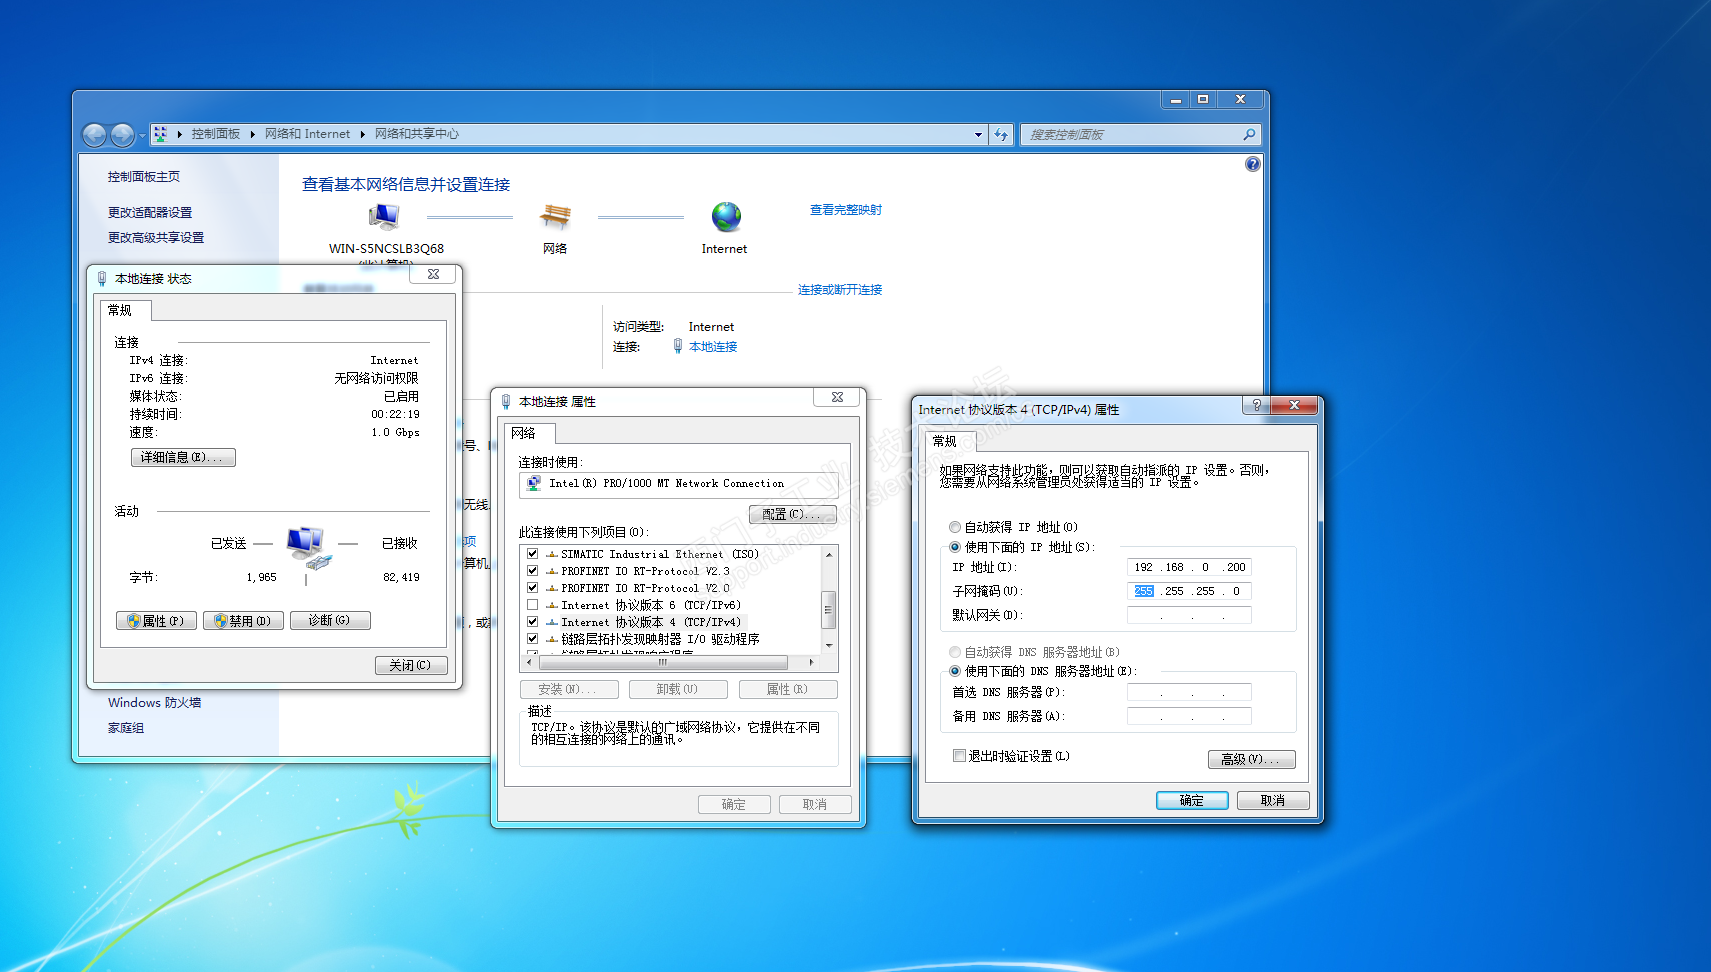Click the 诊断(G) button
The height and width of the screenshot is (972, 1711).
330,621
